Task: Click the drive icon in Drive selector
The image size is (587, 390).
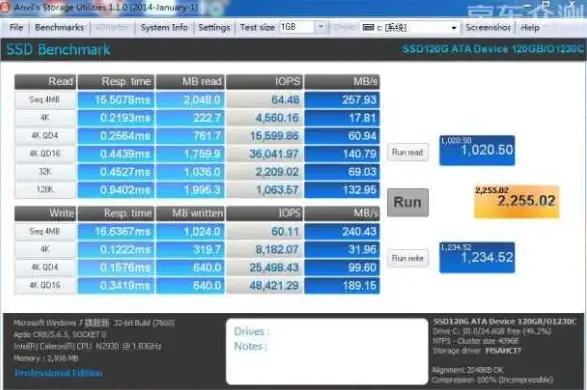Action: coord(368,27)
